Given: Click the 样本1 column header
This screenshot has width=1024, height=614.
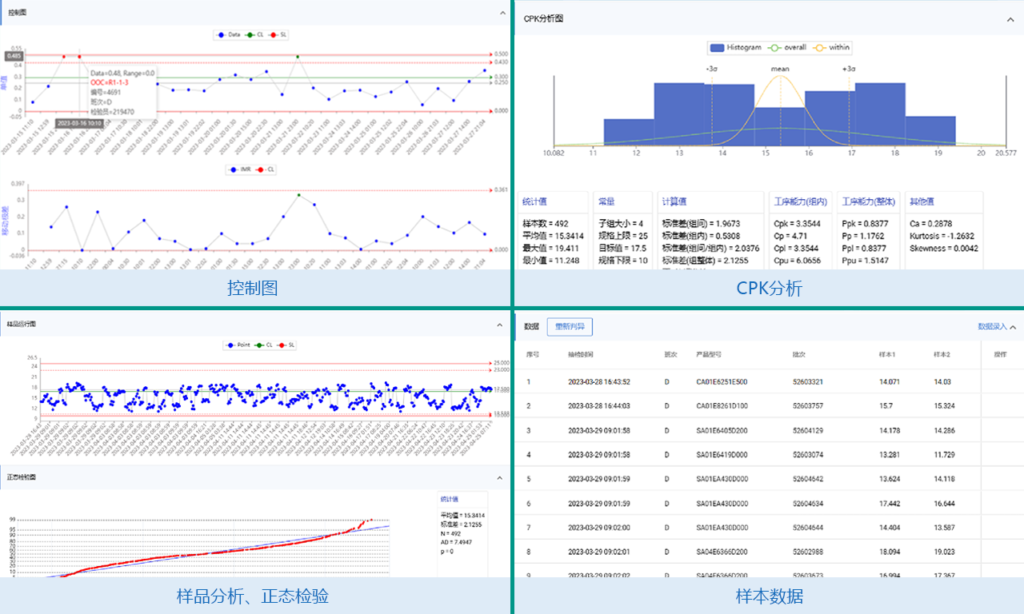Looking at the screenshot, I should [887, 355].
